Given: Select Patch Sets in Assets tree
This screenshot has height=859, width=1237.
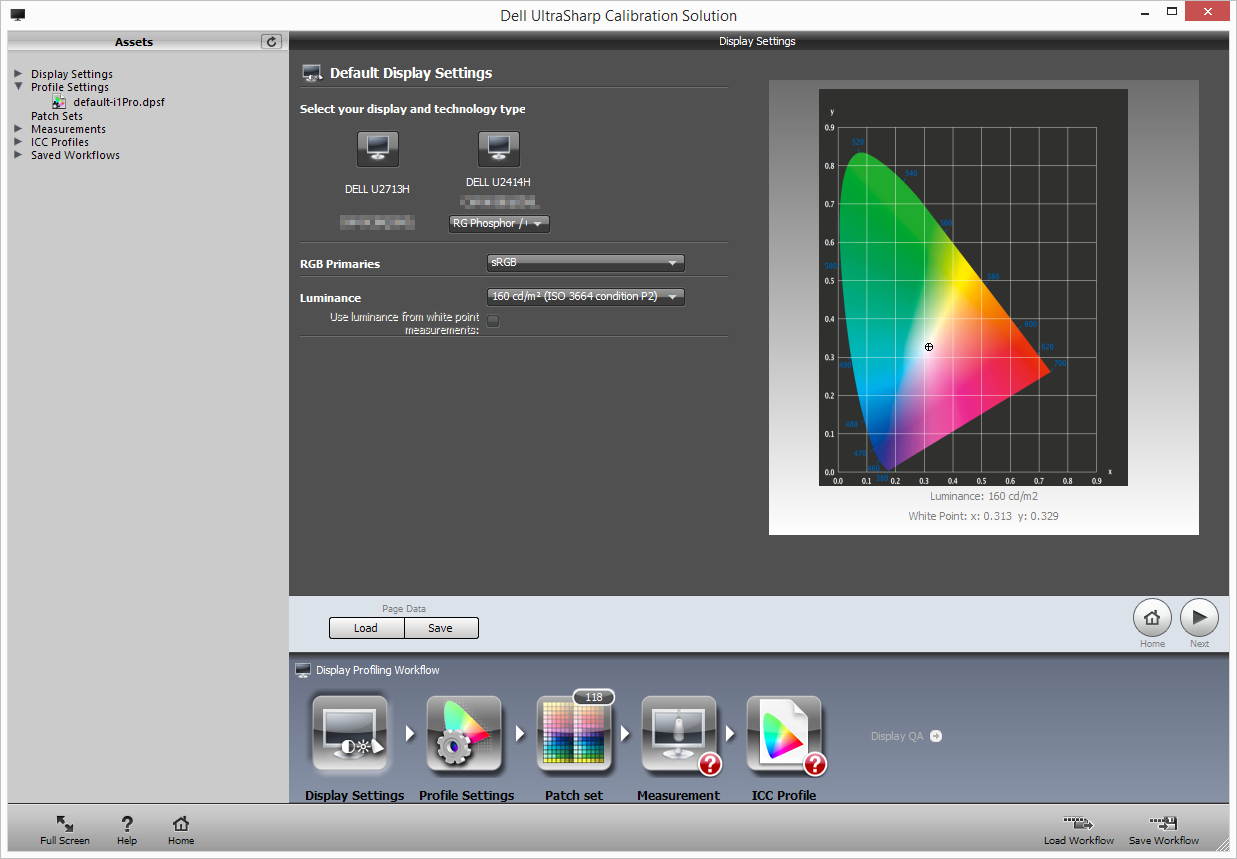Looking at the screenshot, I should coord(57,116).
